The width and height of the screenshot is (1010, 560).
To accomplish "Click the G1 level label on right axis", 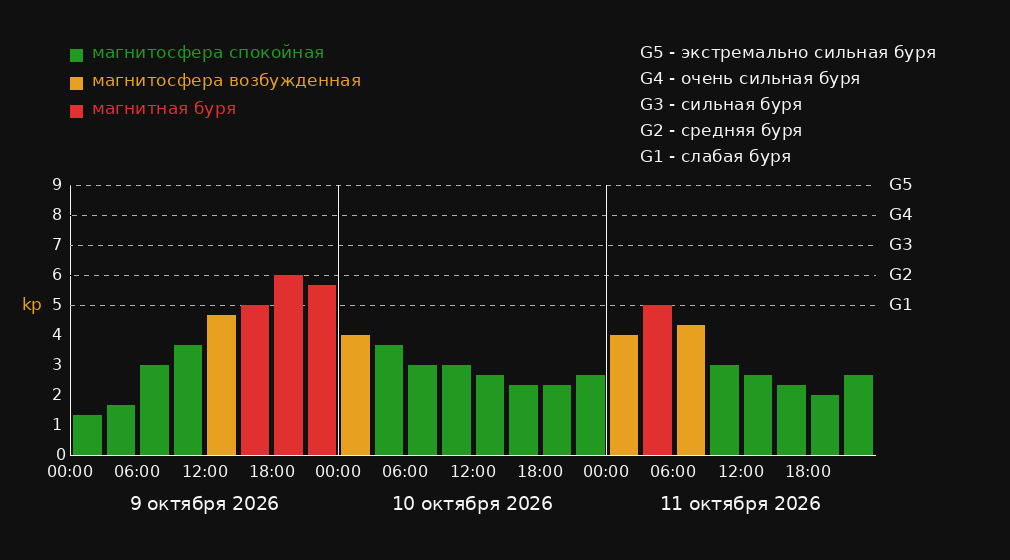I will 900,305.
